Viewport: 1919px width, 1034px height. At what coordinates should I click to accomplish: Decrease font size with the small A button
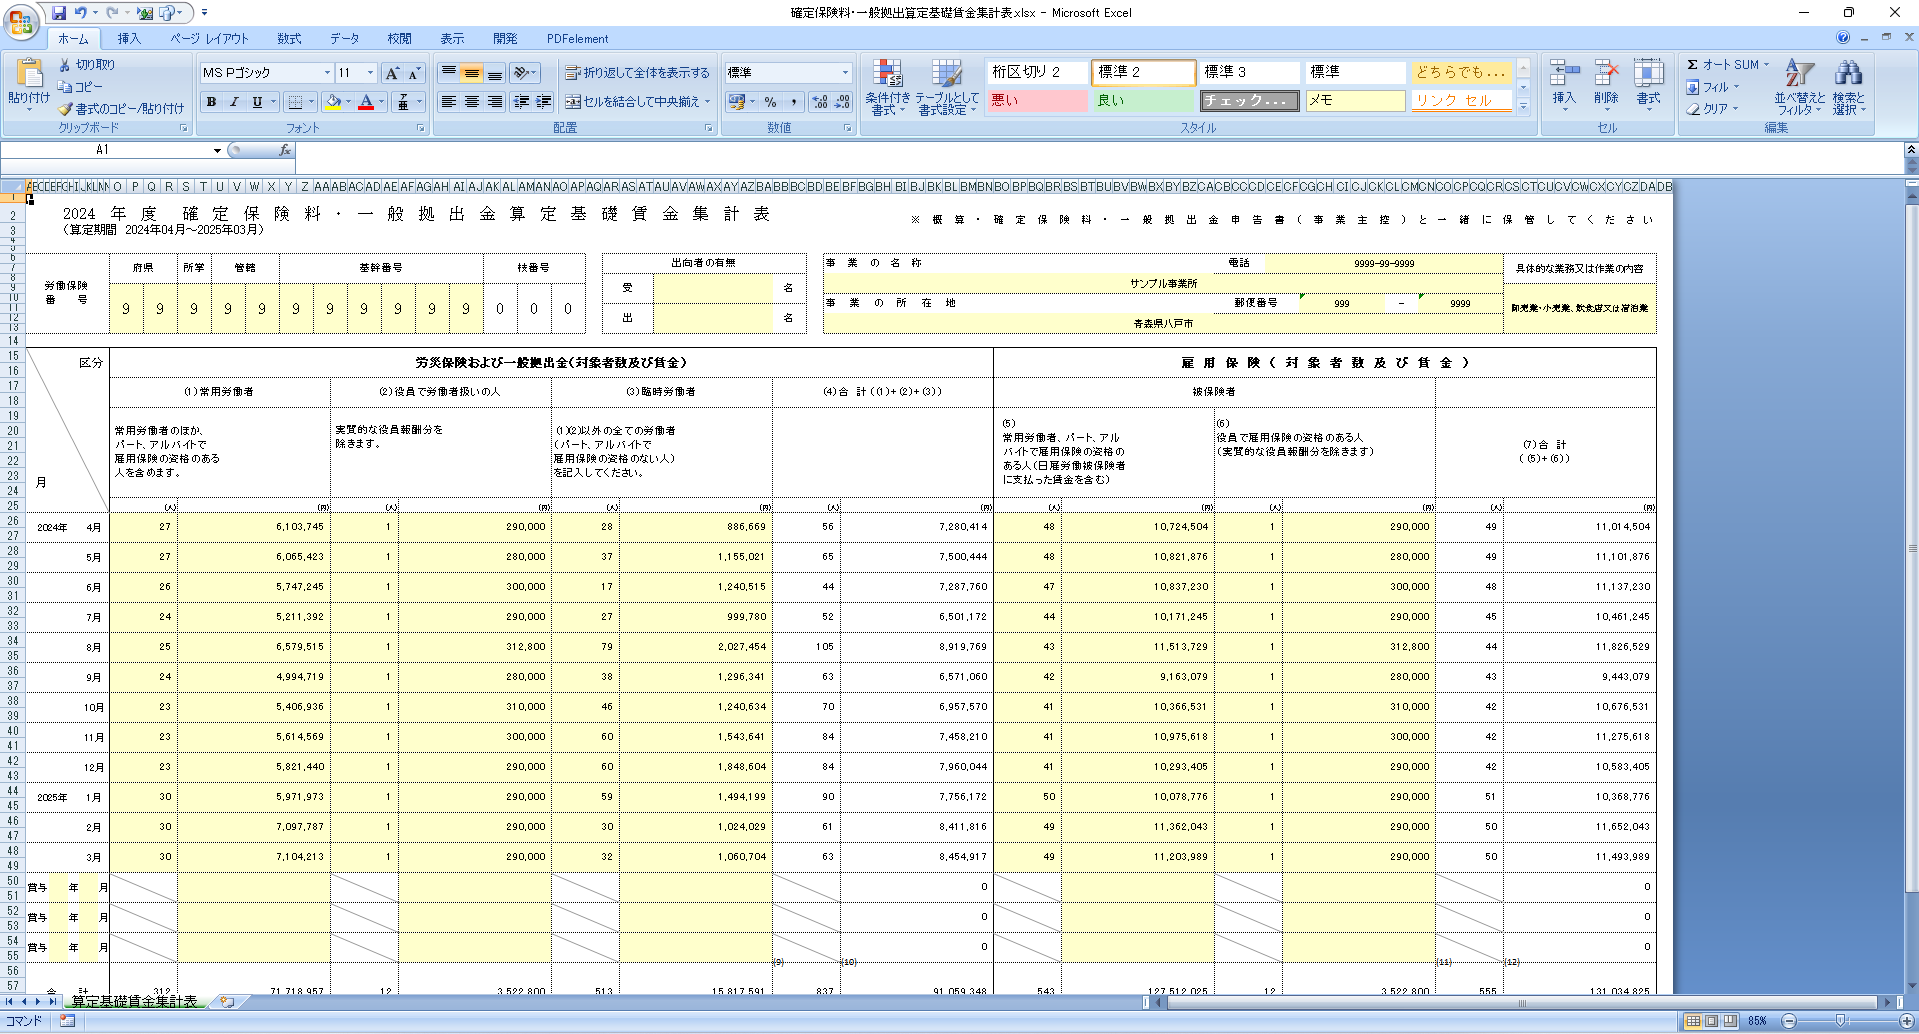414,73
